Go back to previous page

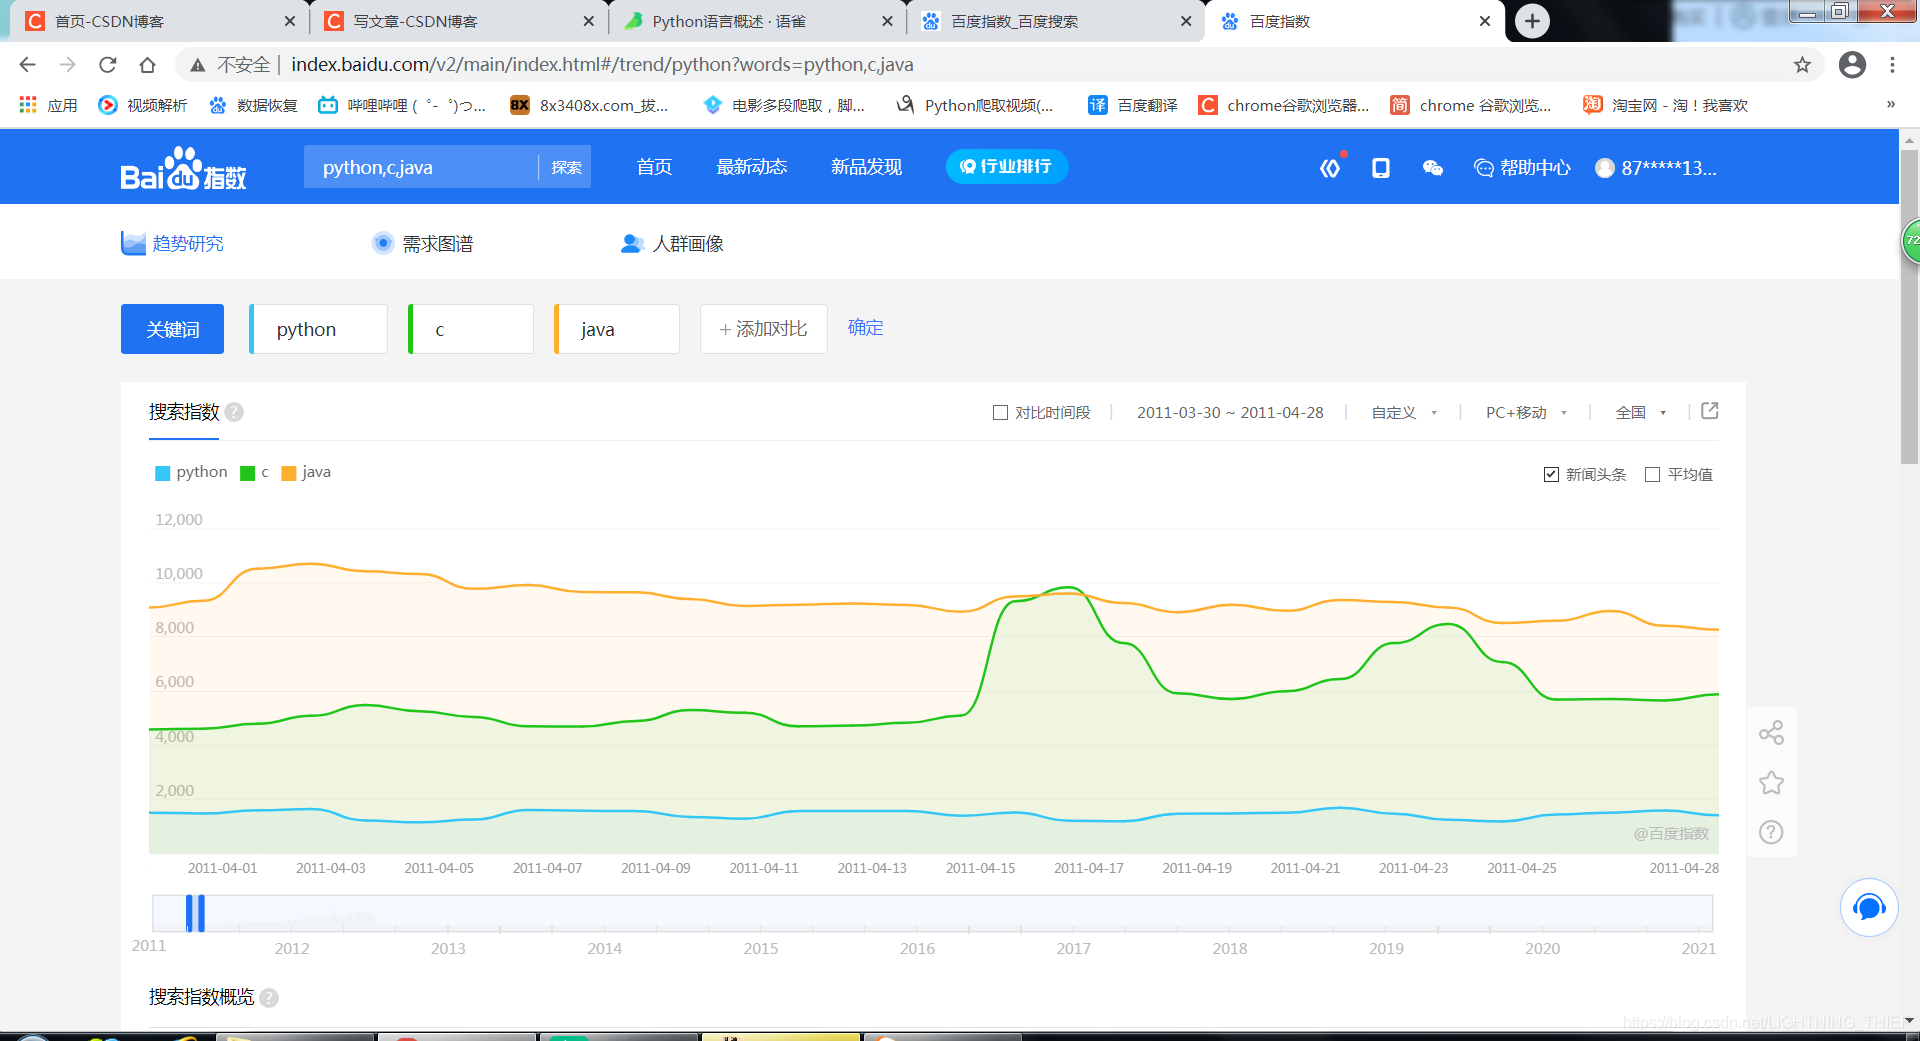(27, 65)
